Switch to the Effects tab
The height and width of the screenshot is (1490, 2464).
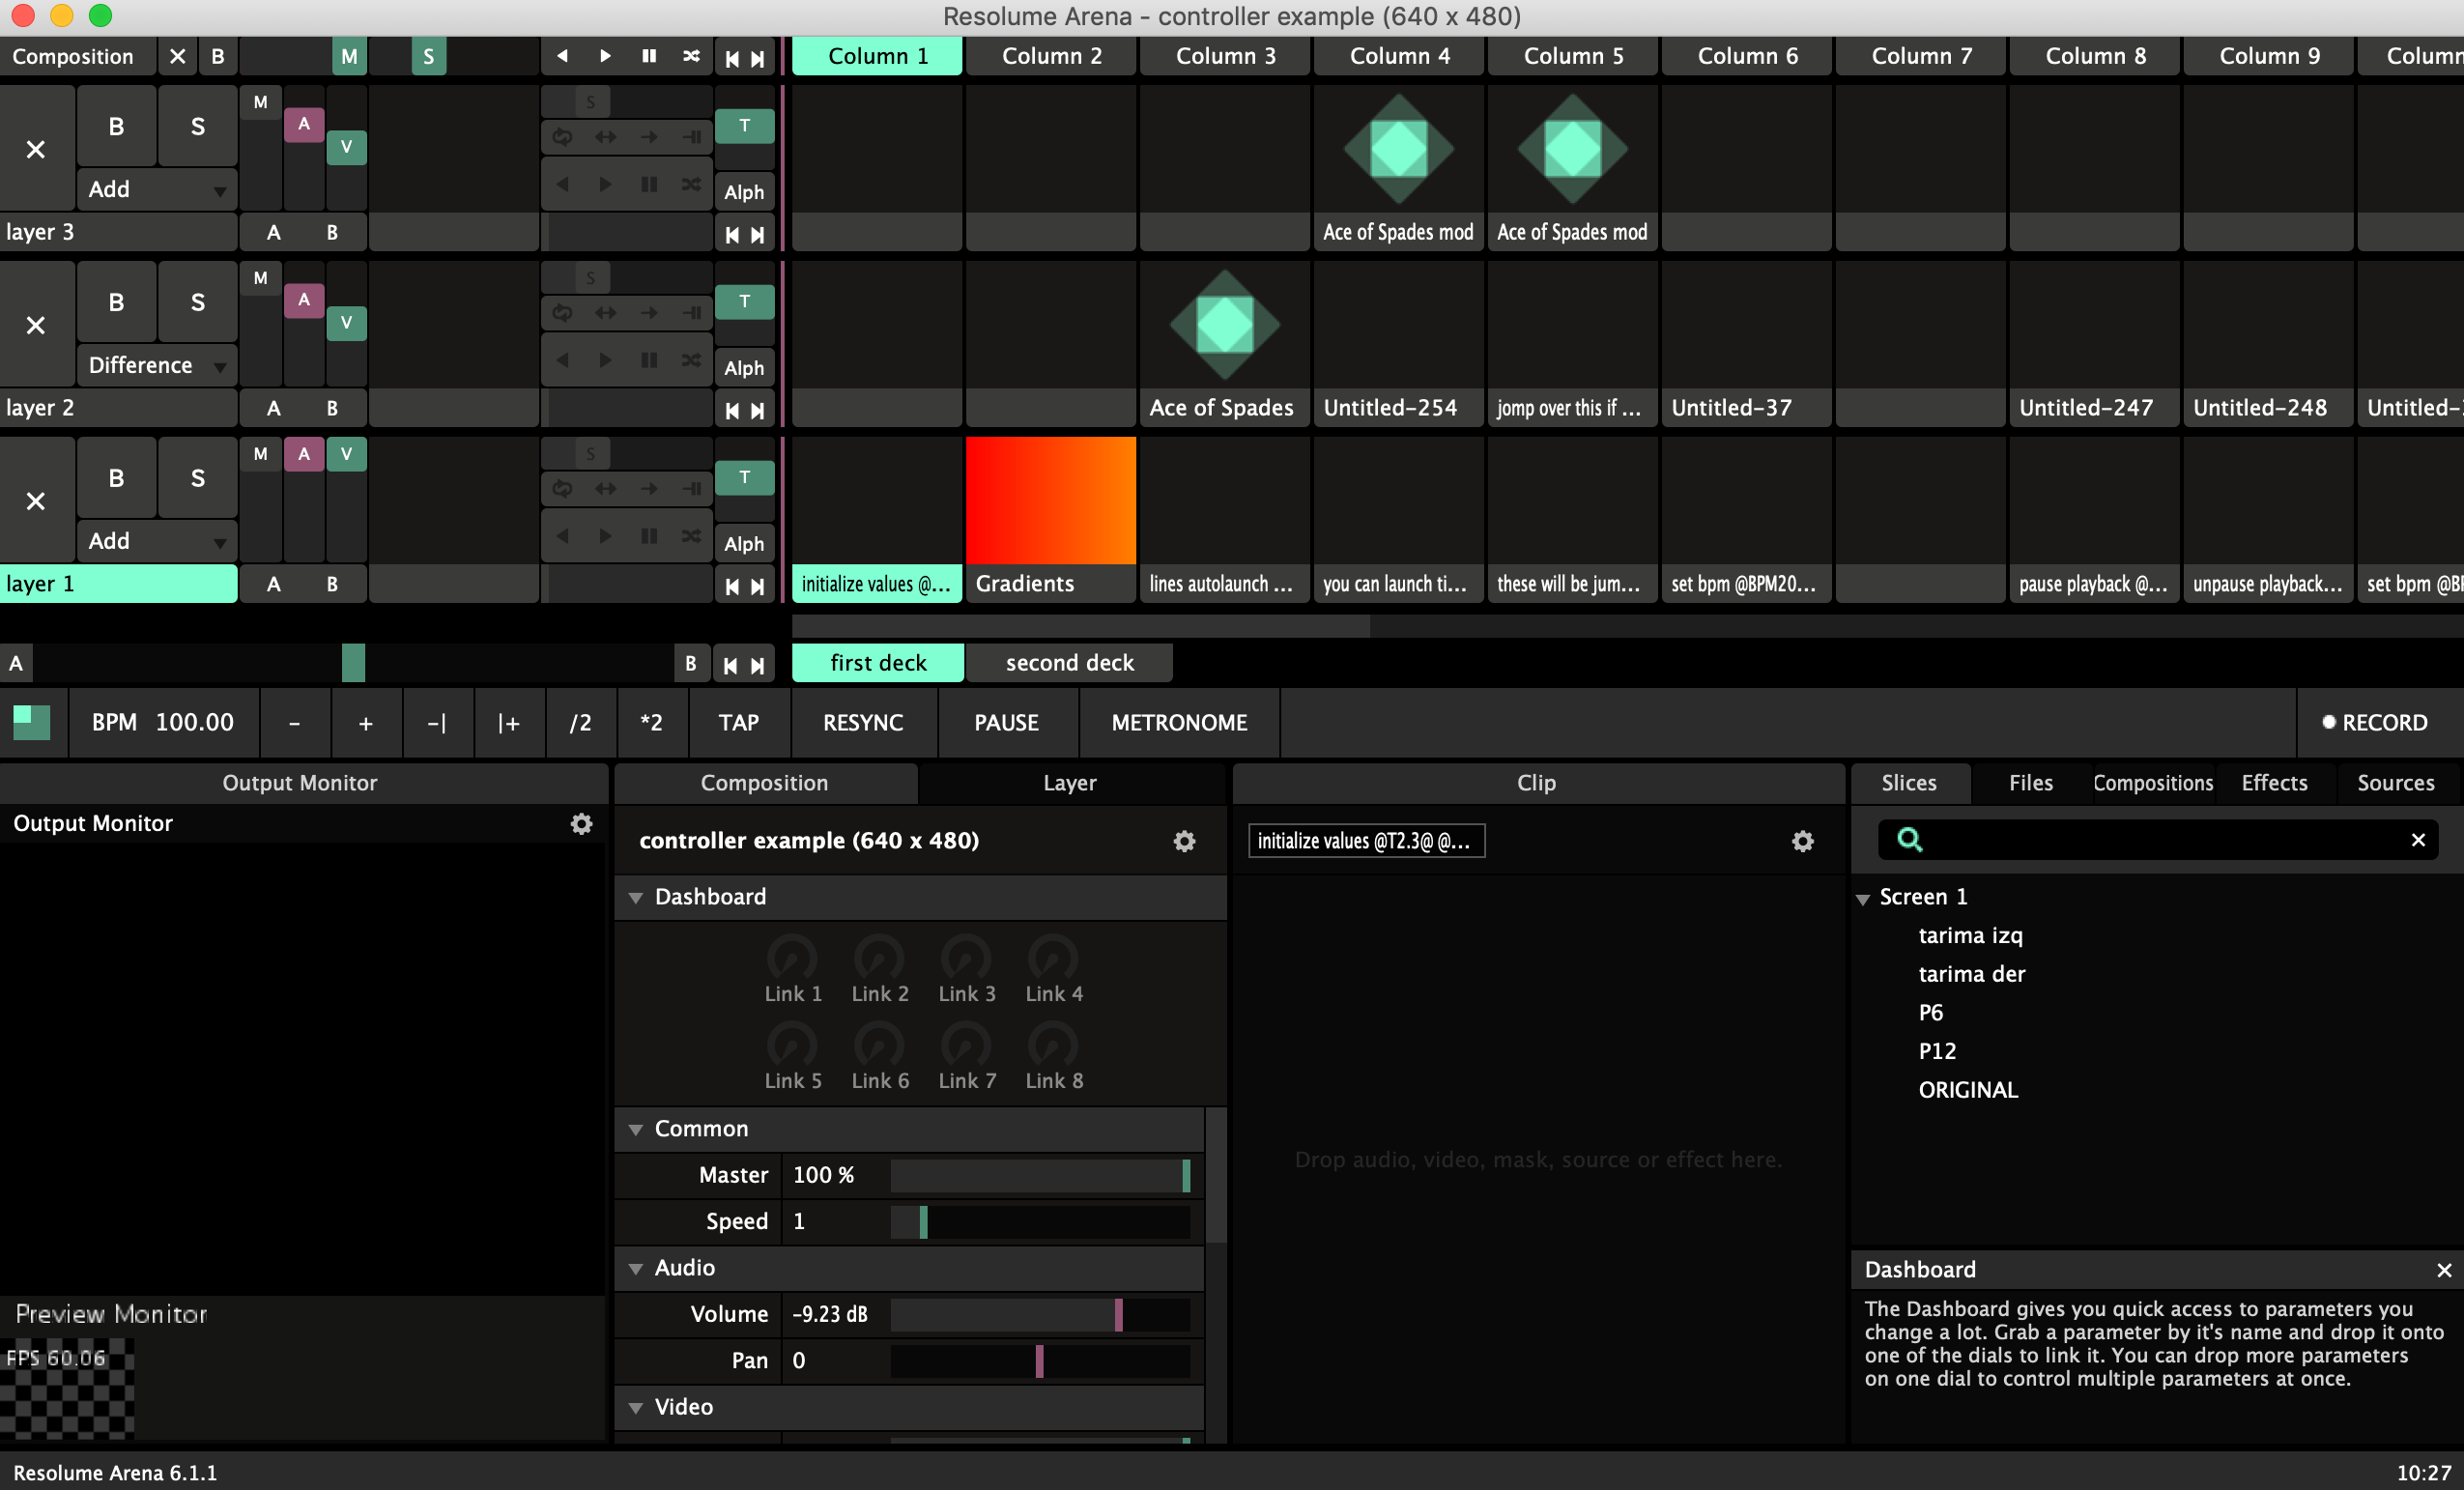[x=2274, y=783]
